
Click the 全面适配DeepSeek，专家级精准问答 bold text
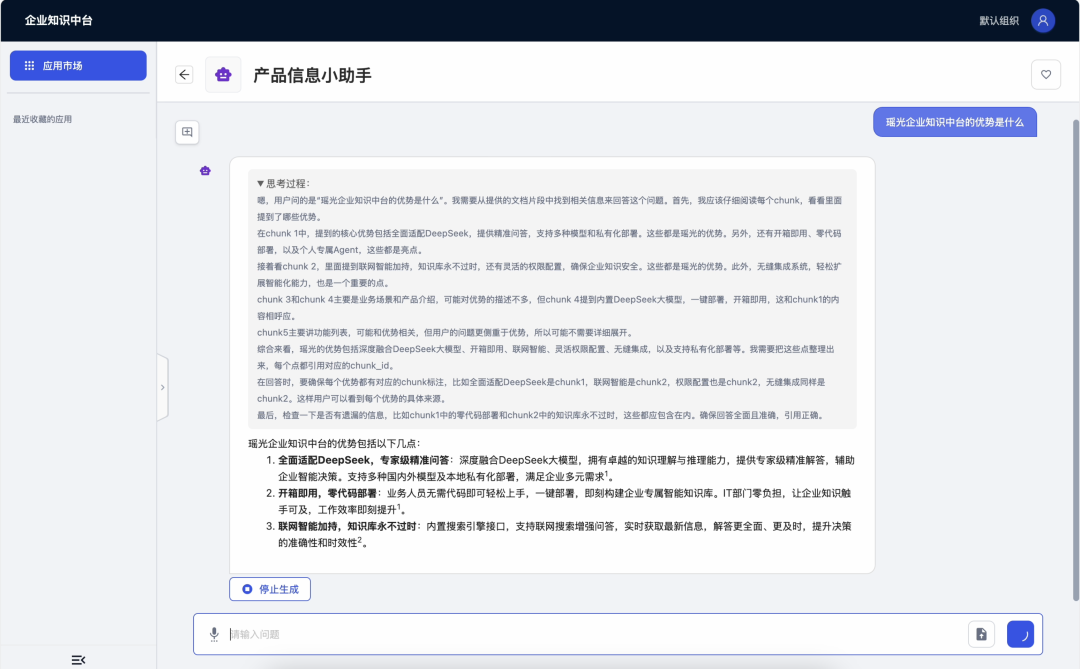coord(364,460)
